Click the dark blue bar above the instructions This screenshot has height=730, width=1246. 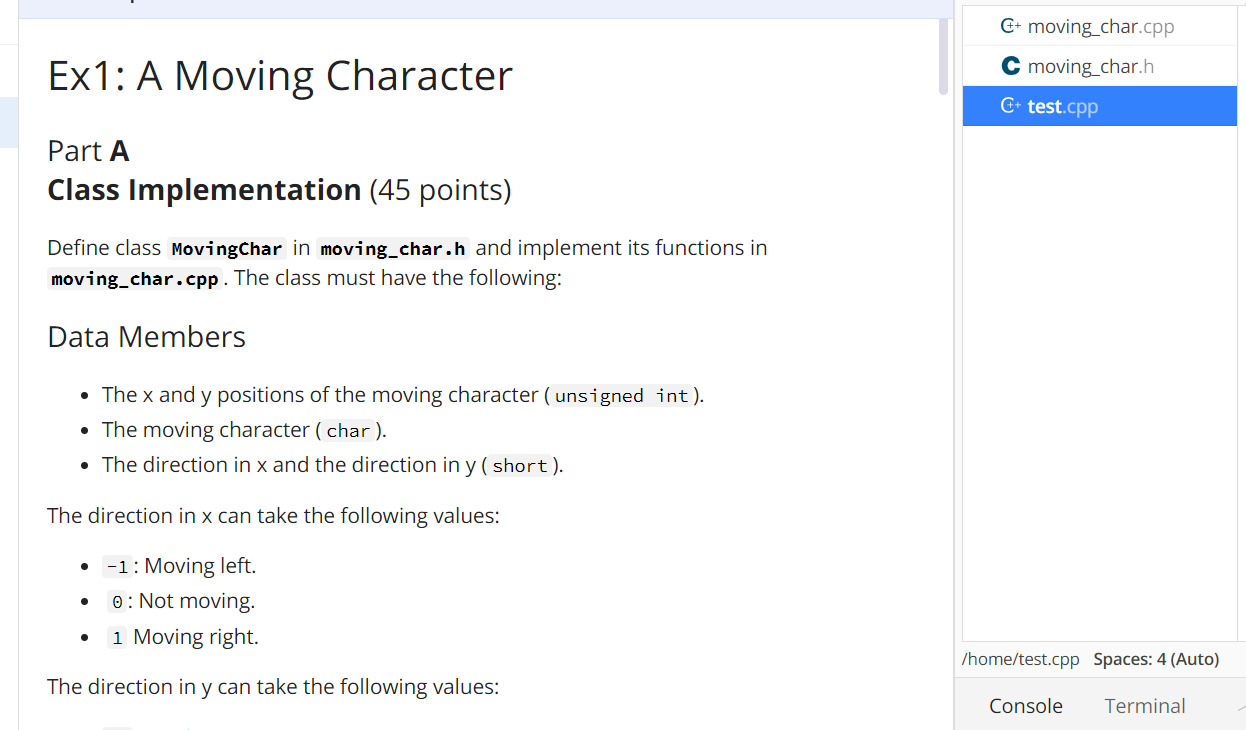point(480,8)
